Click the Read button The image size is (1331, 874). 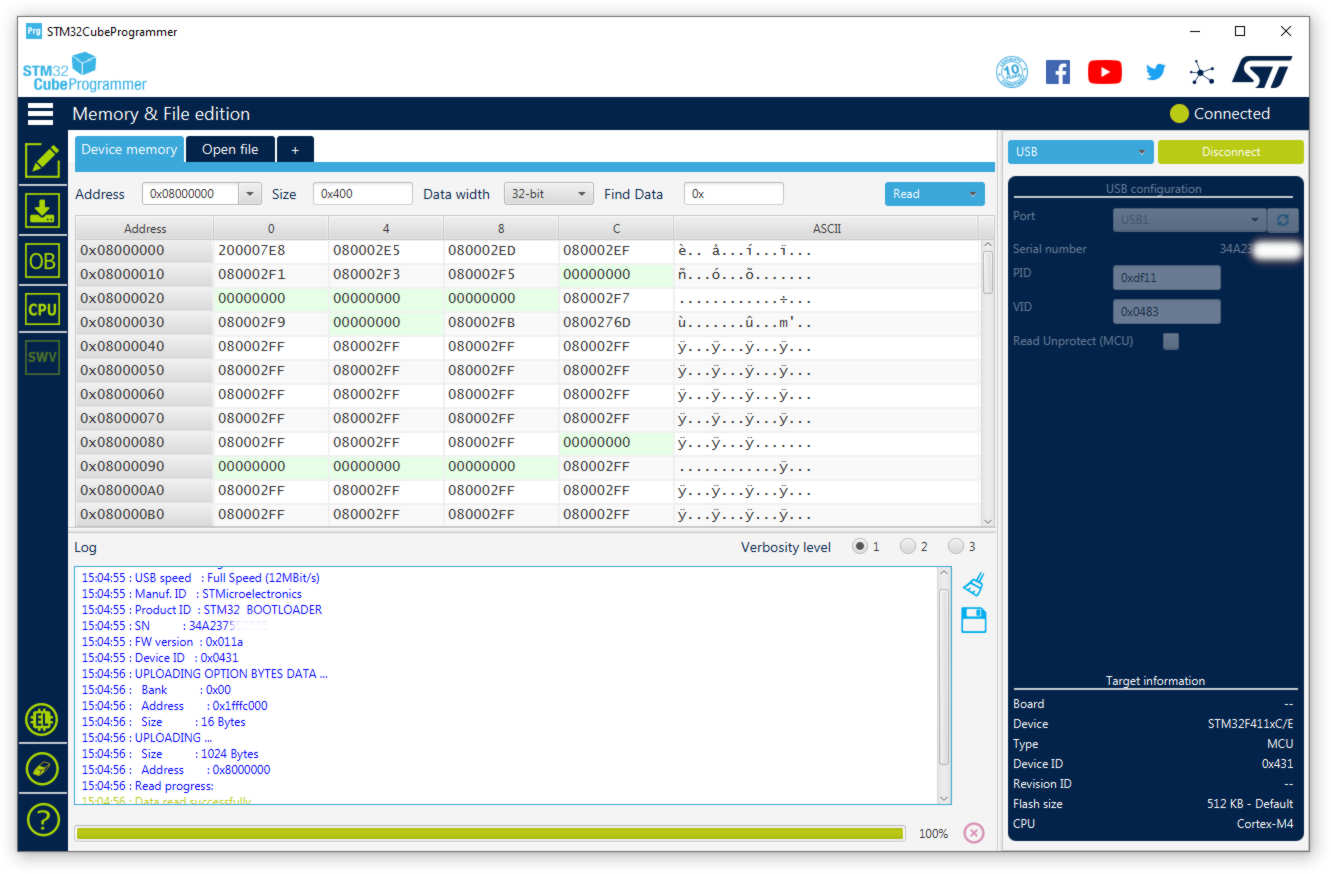click(923, 194)
